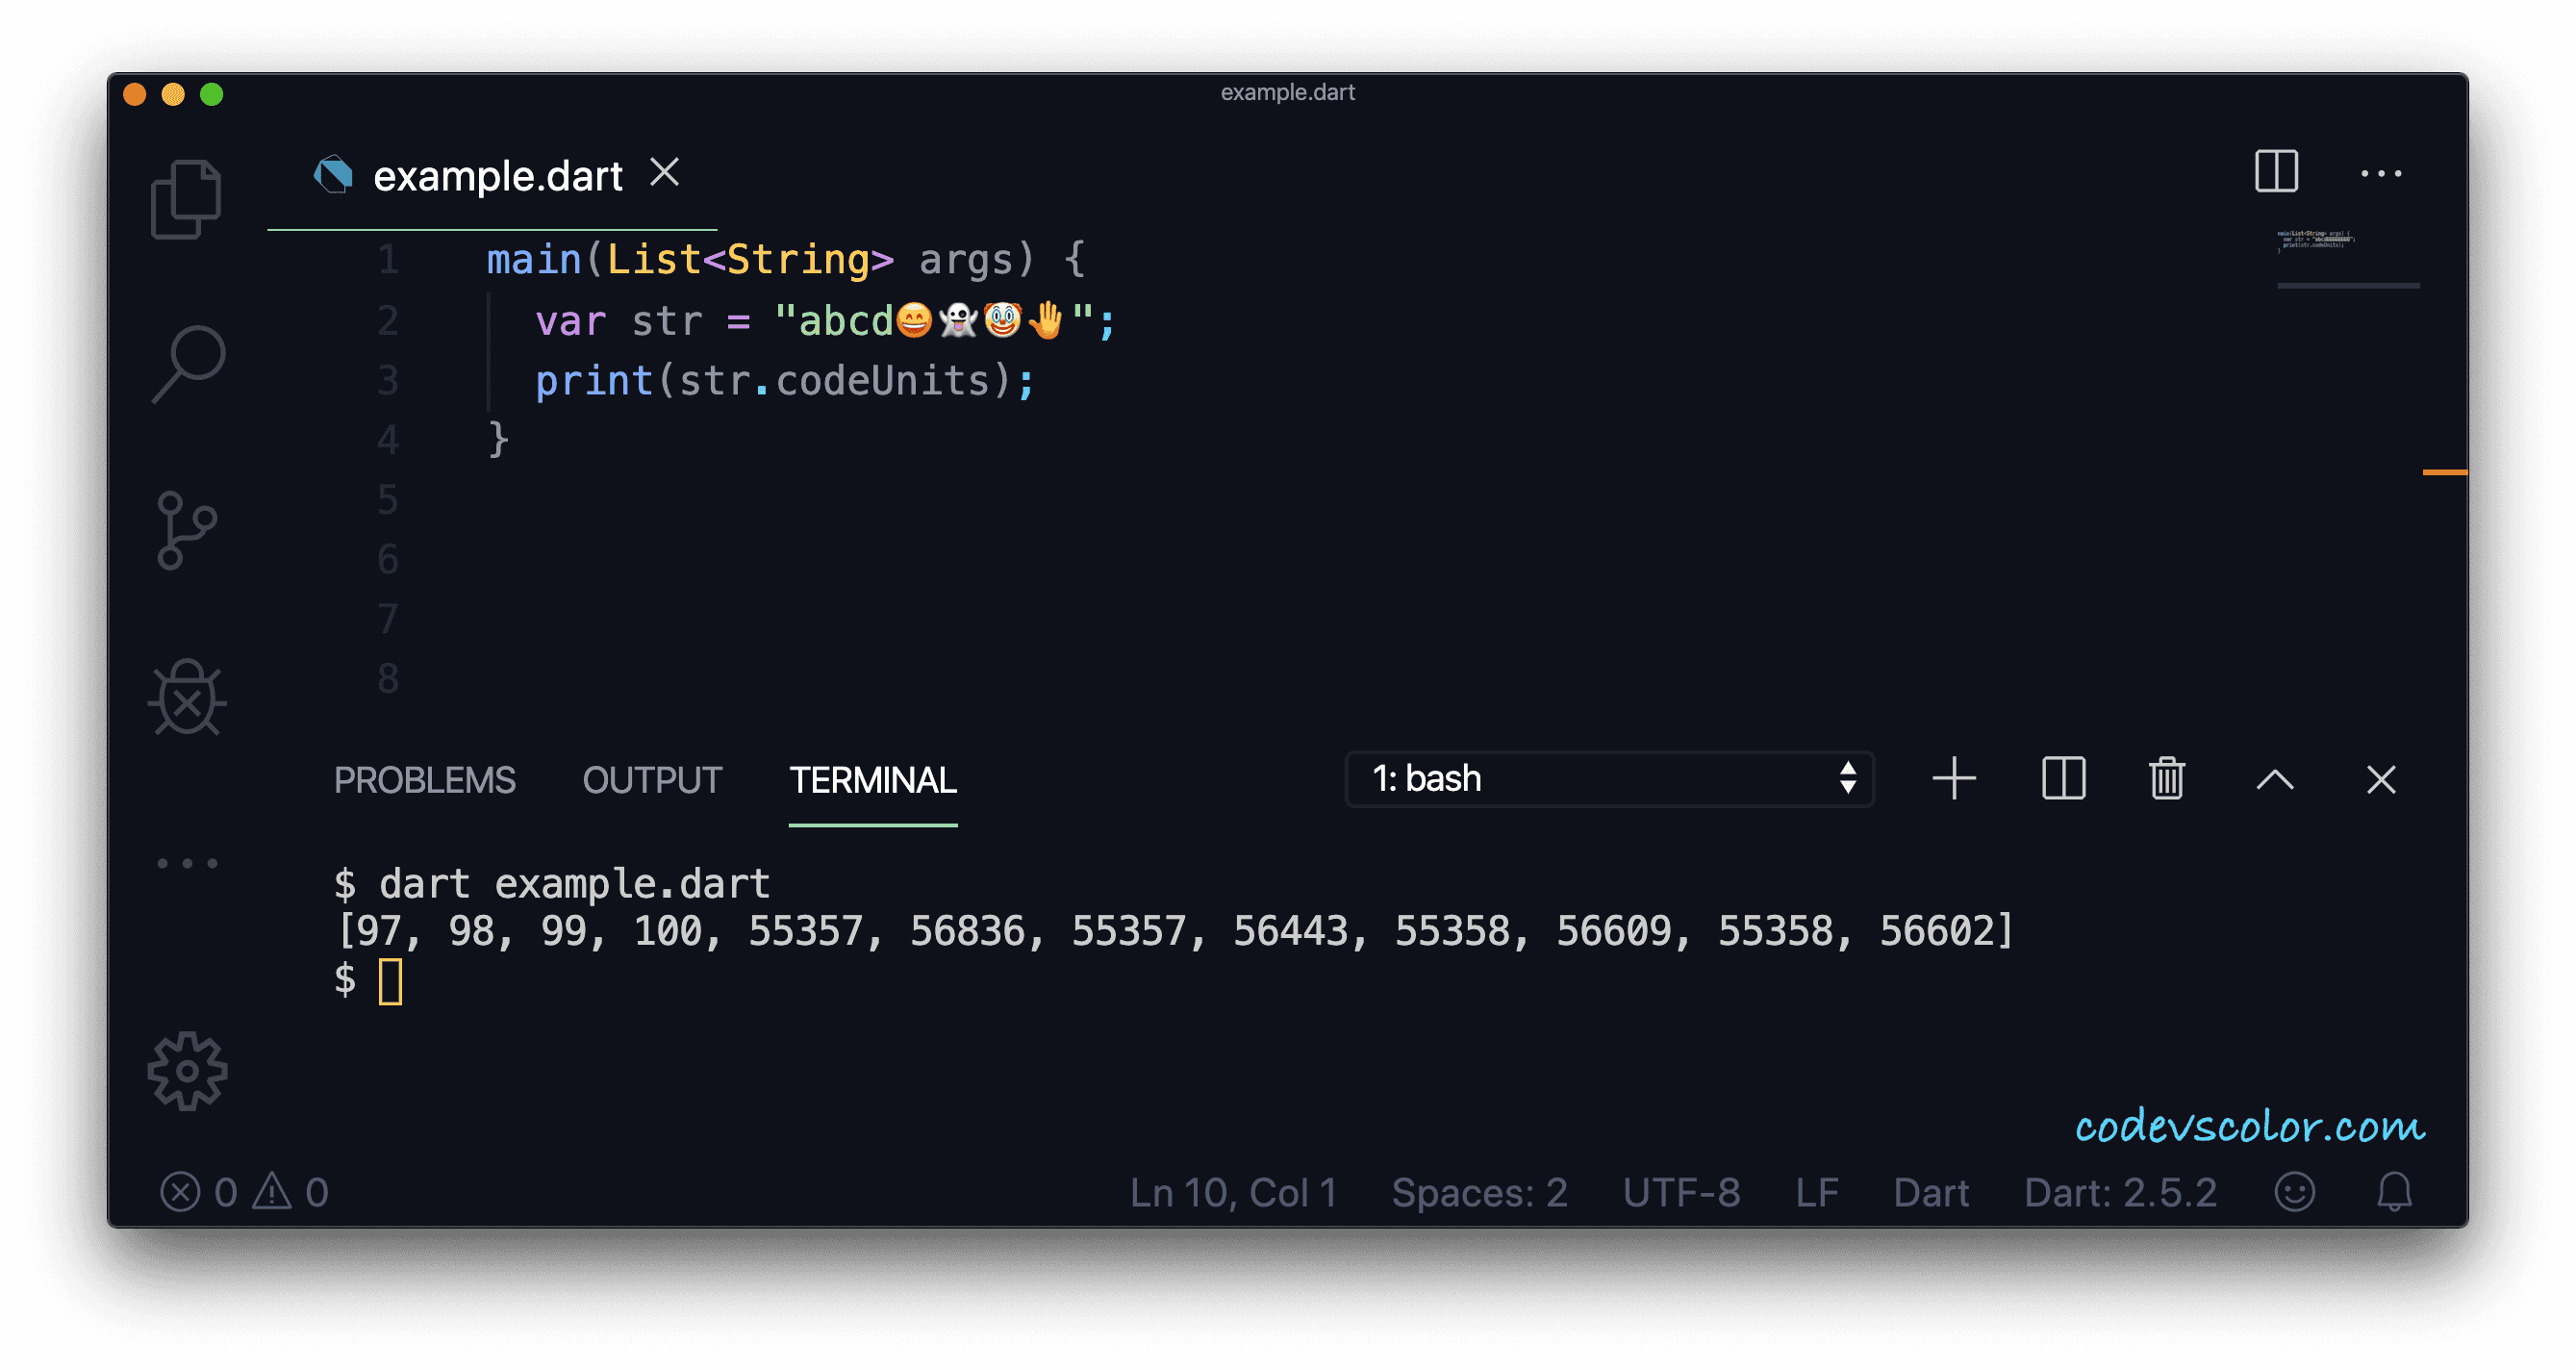Open the Debug view with bug icon

click(x=187, y=697)
